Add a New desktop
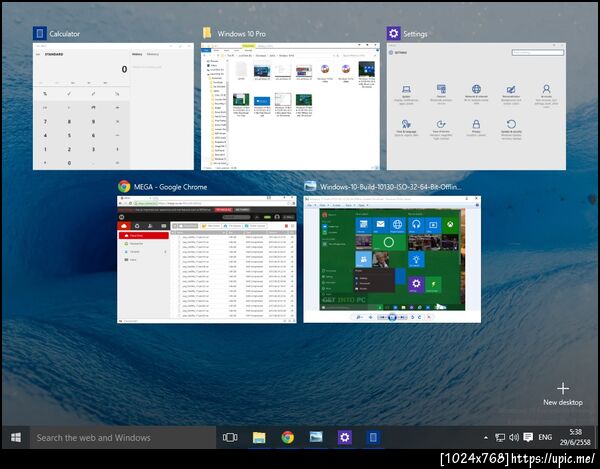This screenshot has height=469, width=600. [x=563, y=394]
